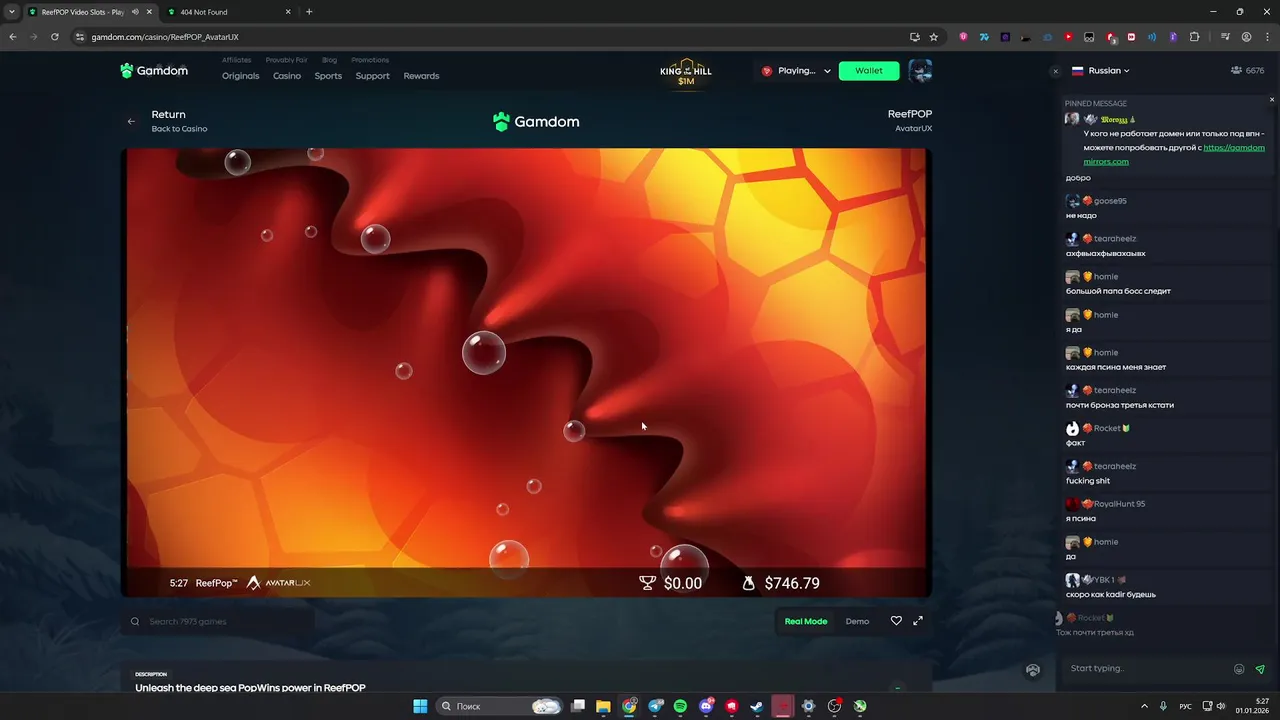Open the Discord taskbar icon
This screenshot has width=1280, height=720.
coord(706,706)
